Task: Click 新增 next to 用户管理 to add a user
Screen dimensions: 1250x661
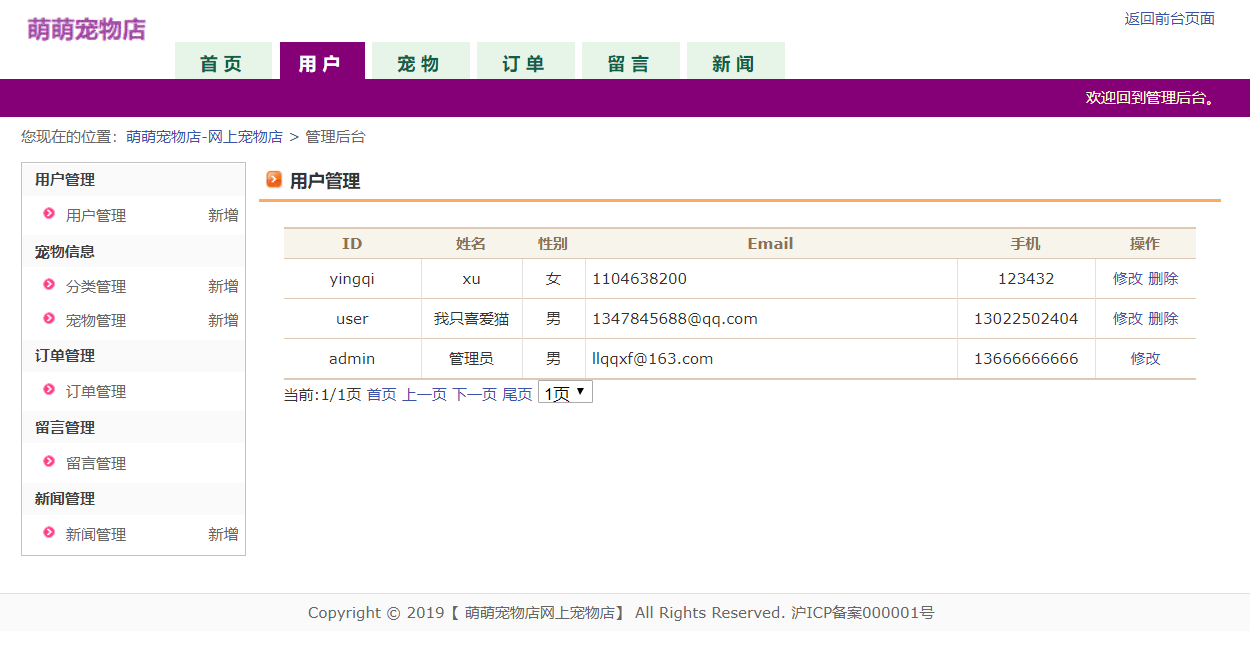Action: coord(222,215)
